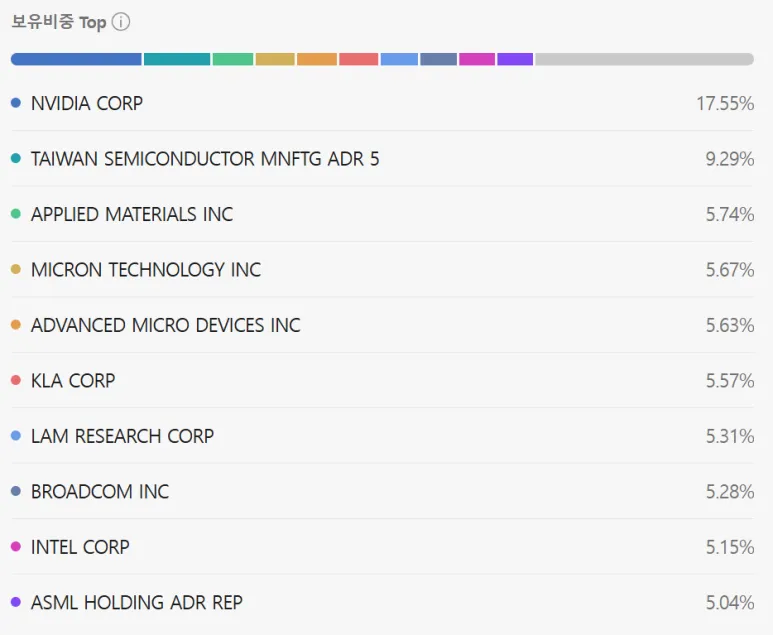This screenshot has width=773, height=635.
Task: Click the light blue dot beside LAM RESEARCH
Action: click(16, 435)
